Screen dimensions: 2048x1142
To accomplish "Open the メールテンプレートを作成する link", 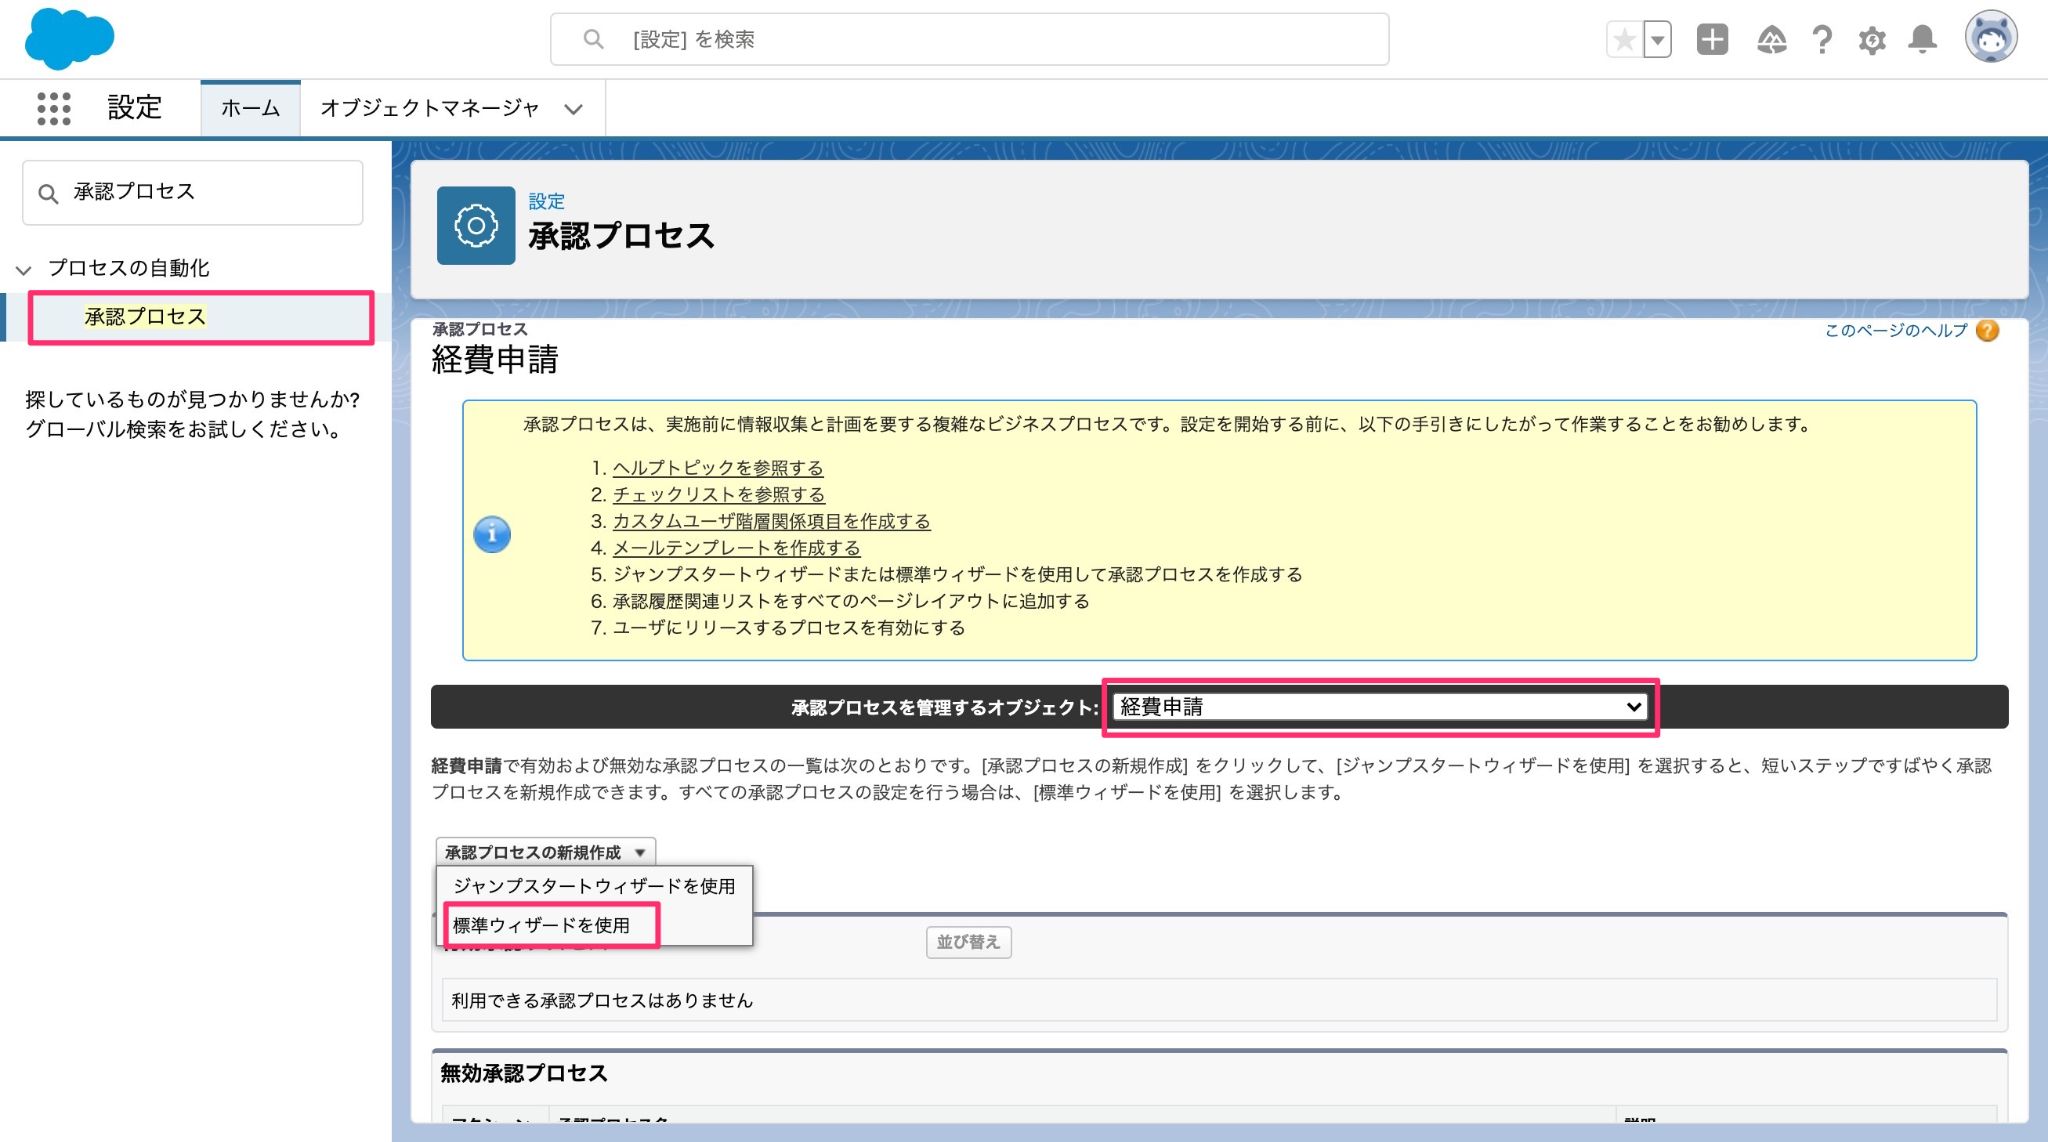I will click(736, 548).
